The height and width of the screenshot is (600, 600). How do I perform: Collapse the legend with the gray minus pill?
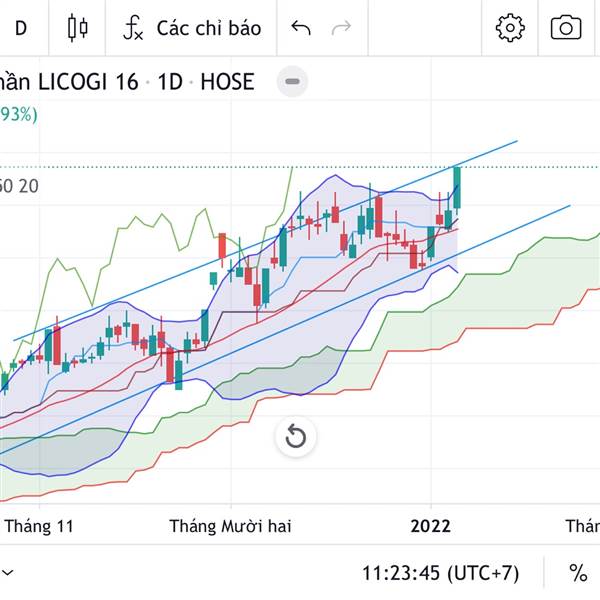tap(292, 82)
